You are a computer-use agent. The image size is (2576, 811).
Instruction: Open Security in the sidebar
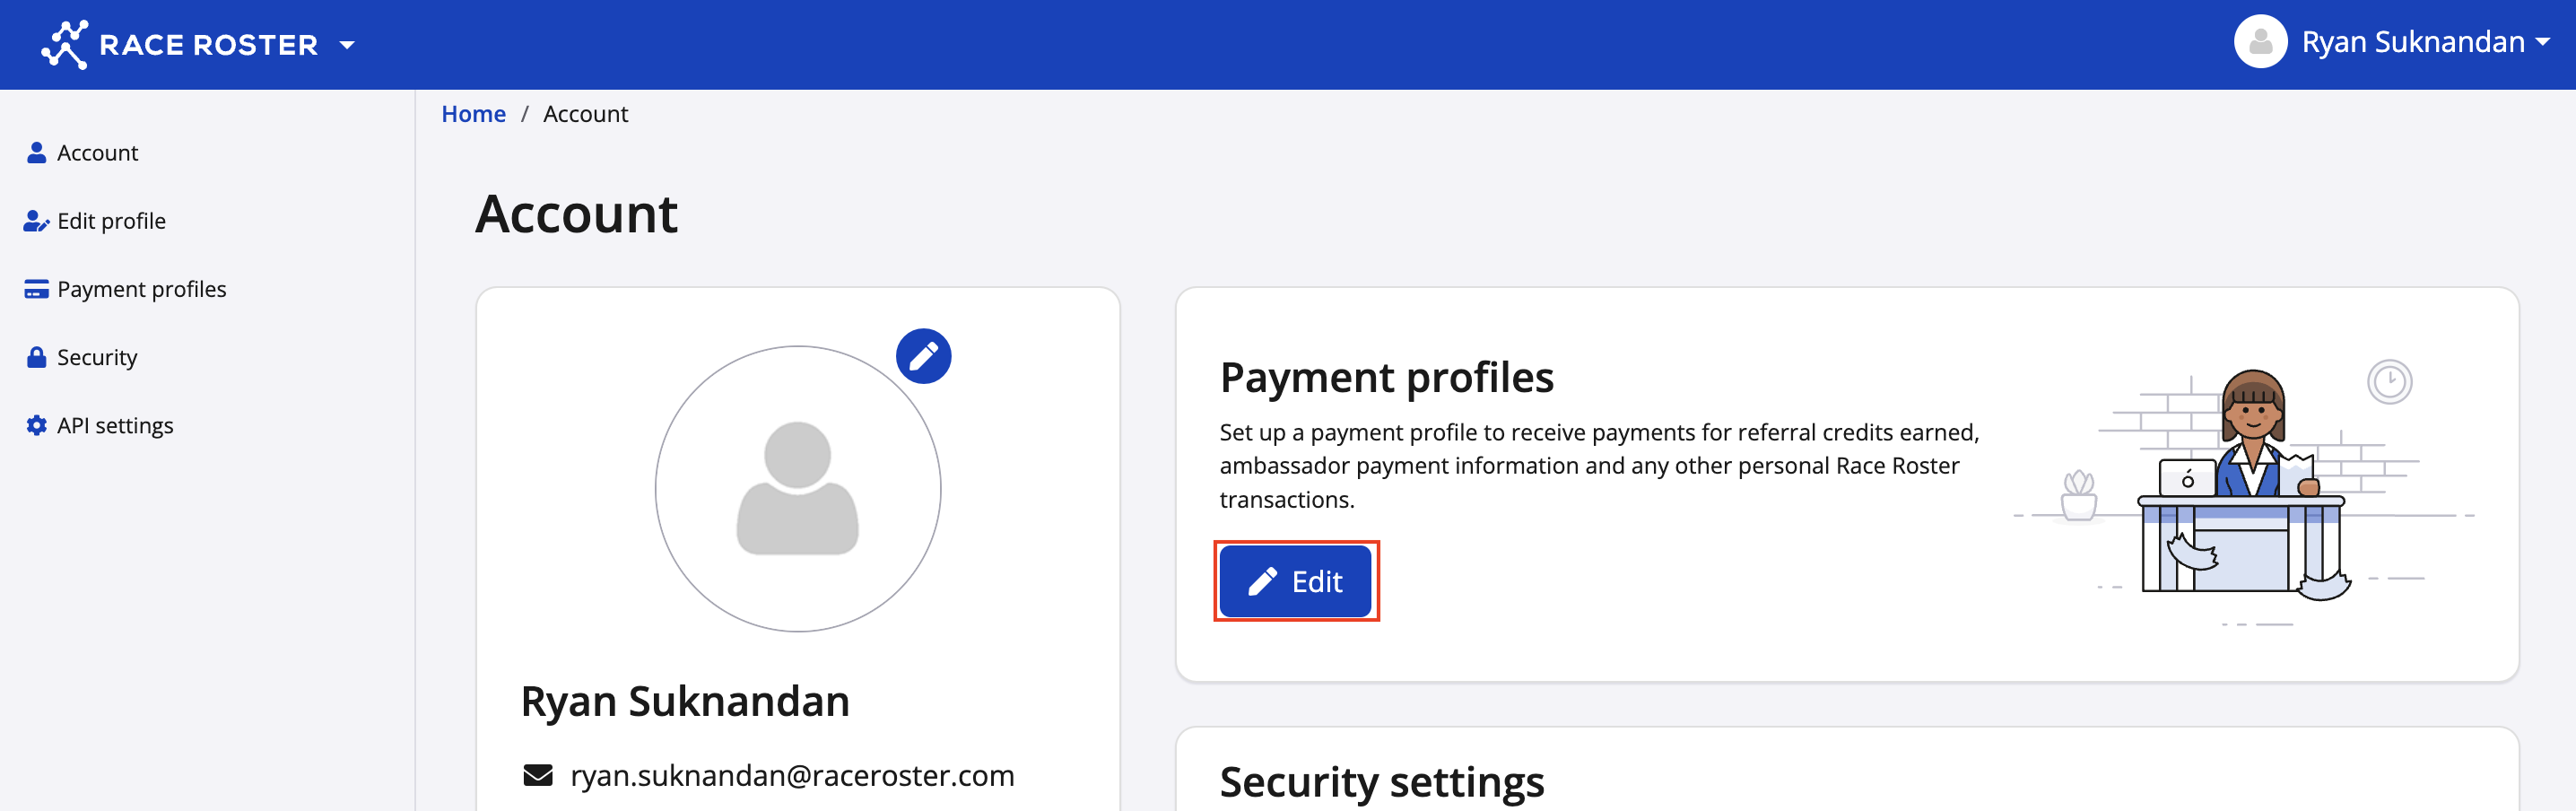(97, 357)
